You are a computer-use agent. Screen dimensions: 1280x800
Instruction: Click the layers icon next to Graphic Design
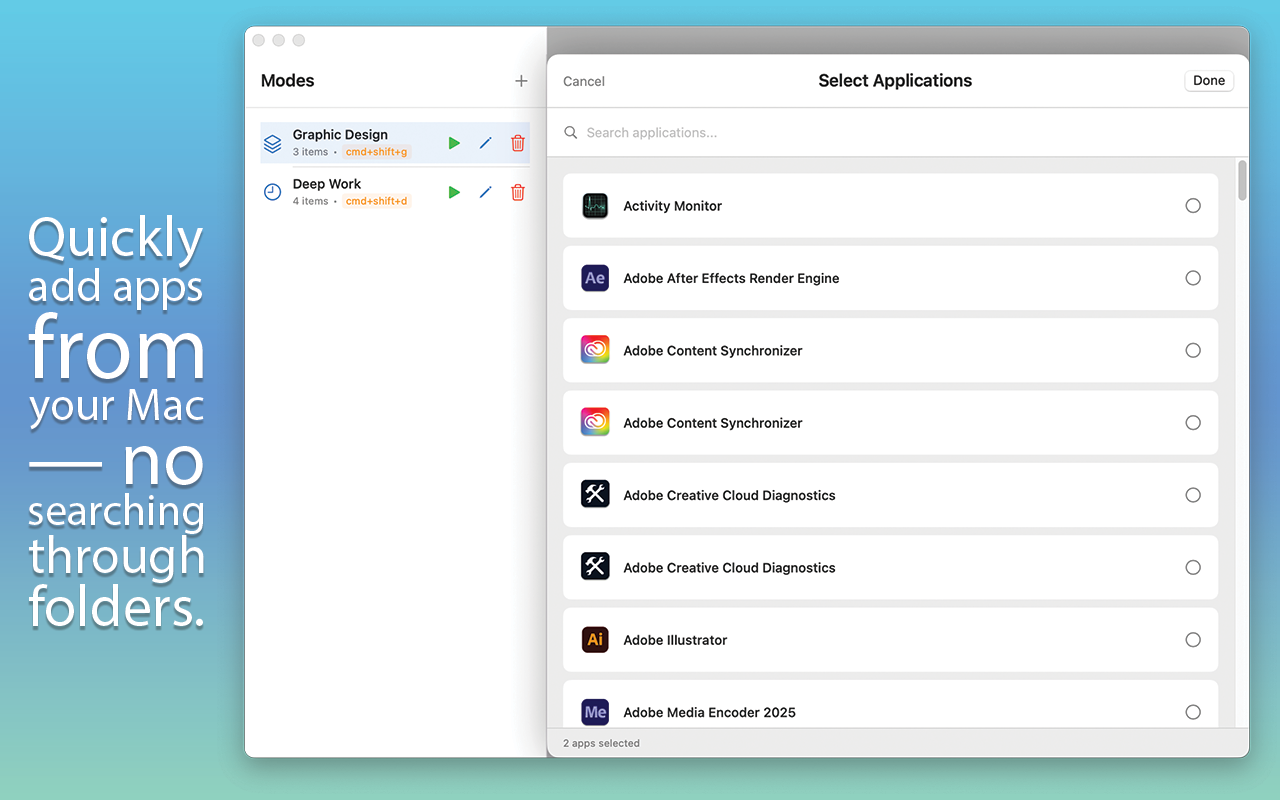pyautogui.click(x=272, y=142)
